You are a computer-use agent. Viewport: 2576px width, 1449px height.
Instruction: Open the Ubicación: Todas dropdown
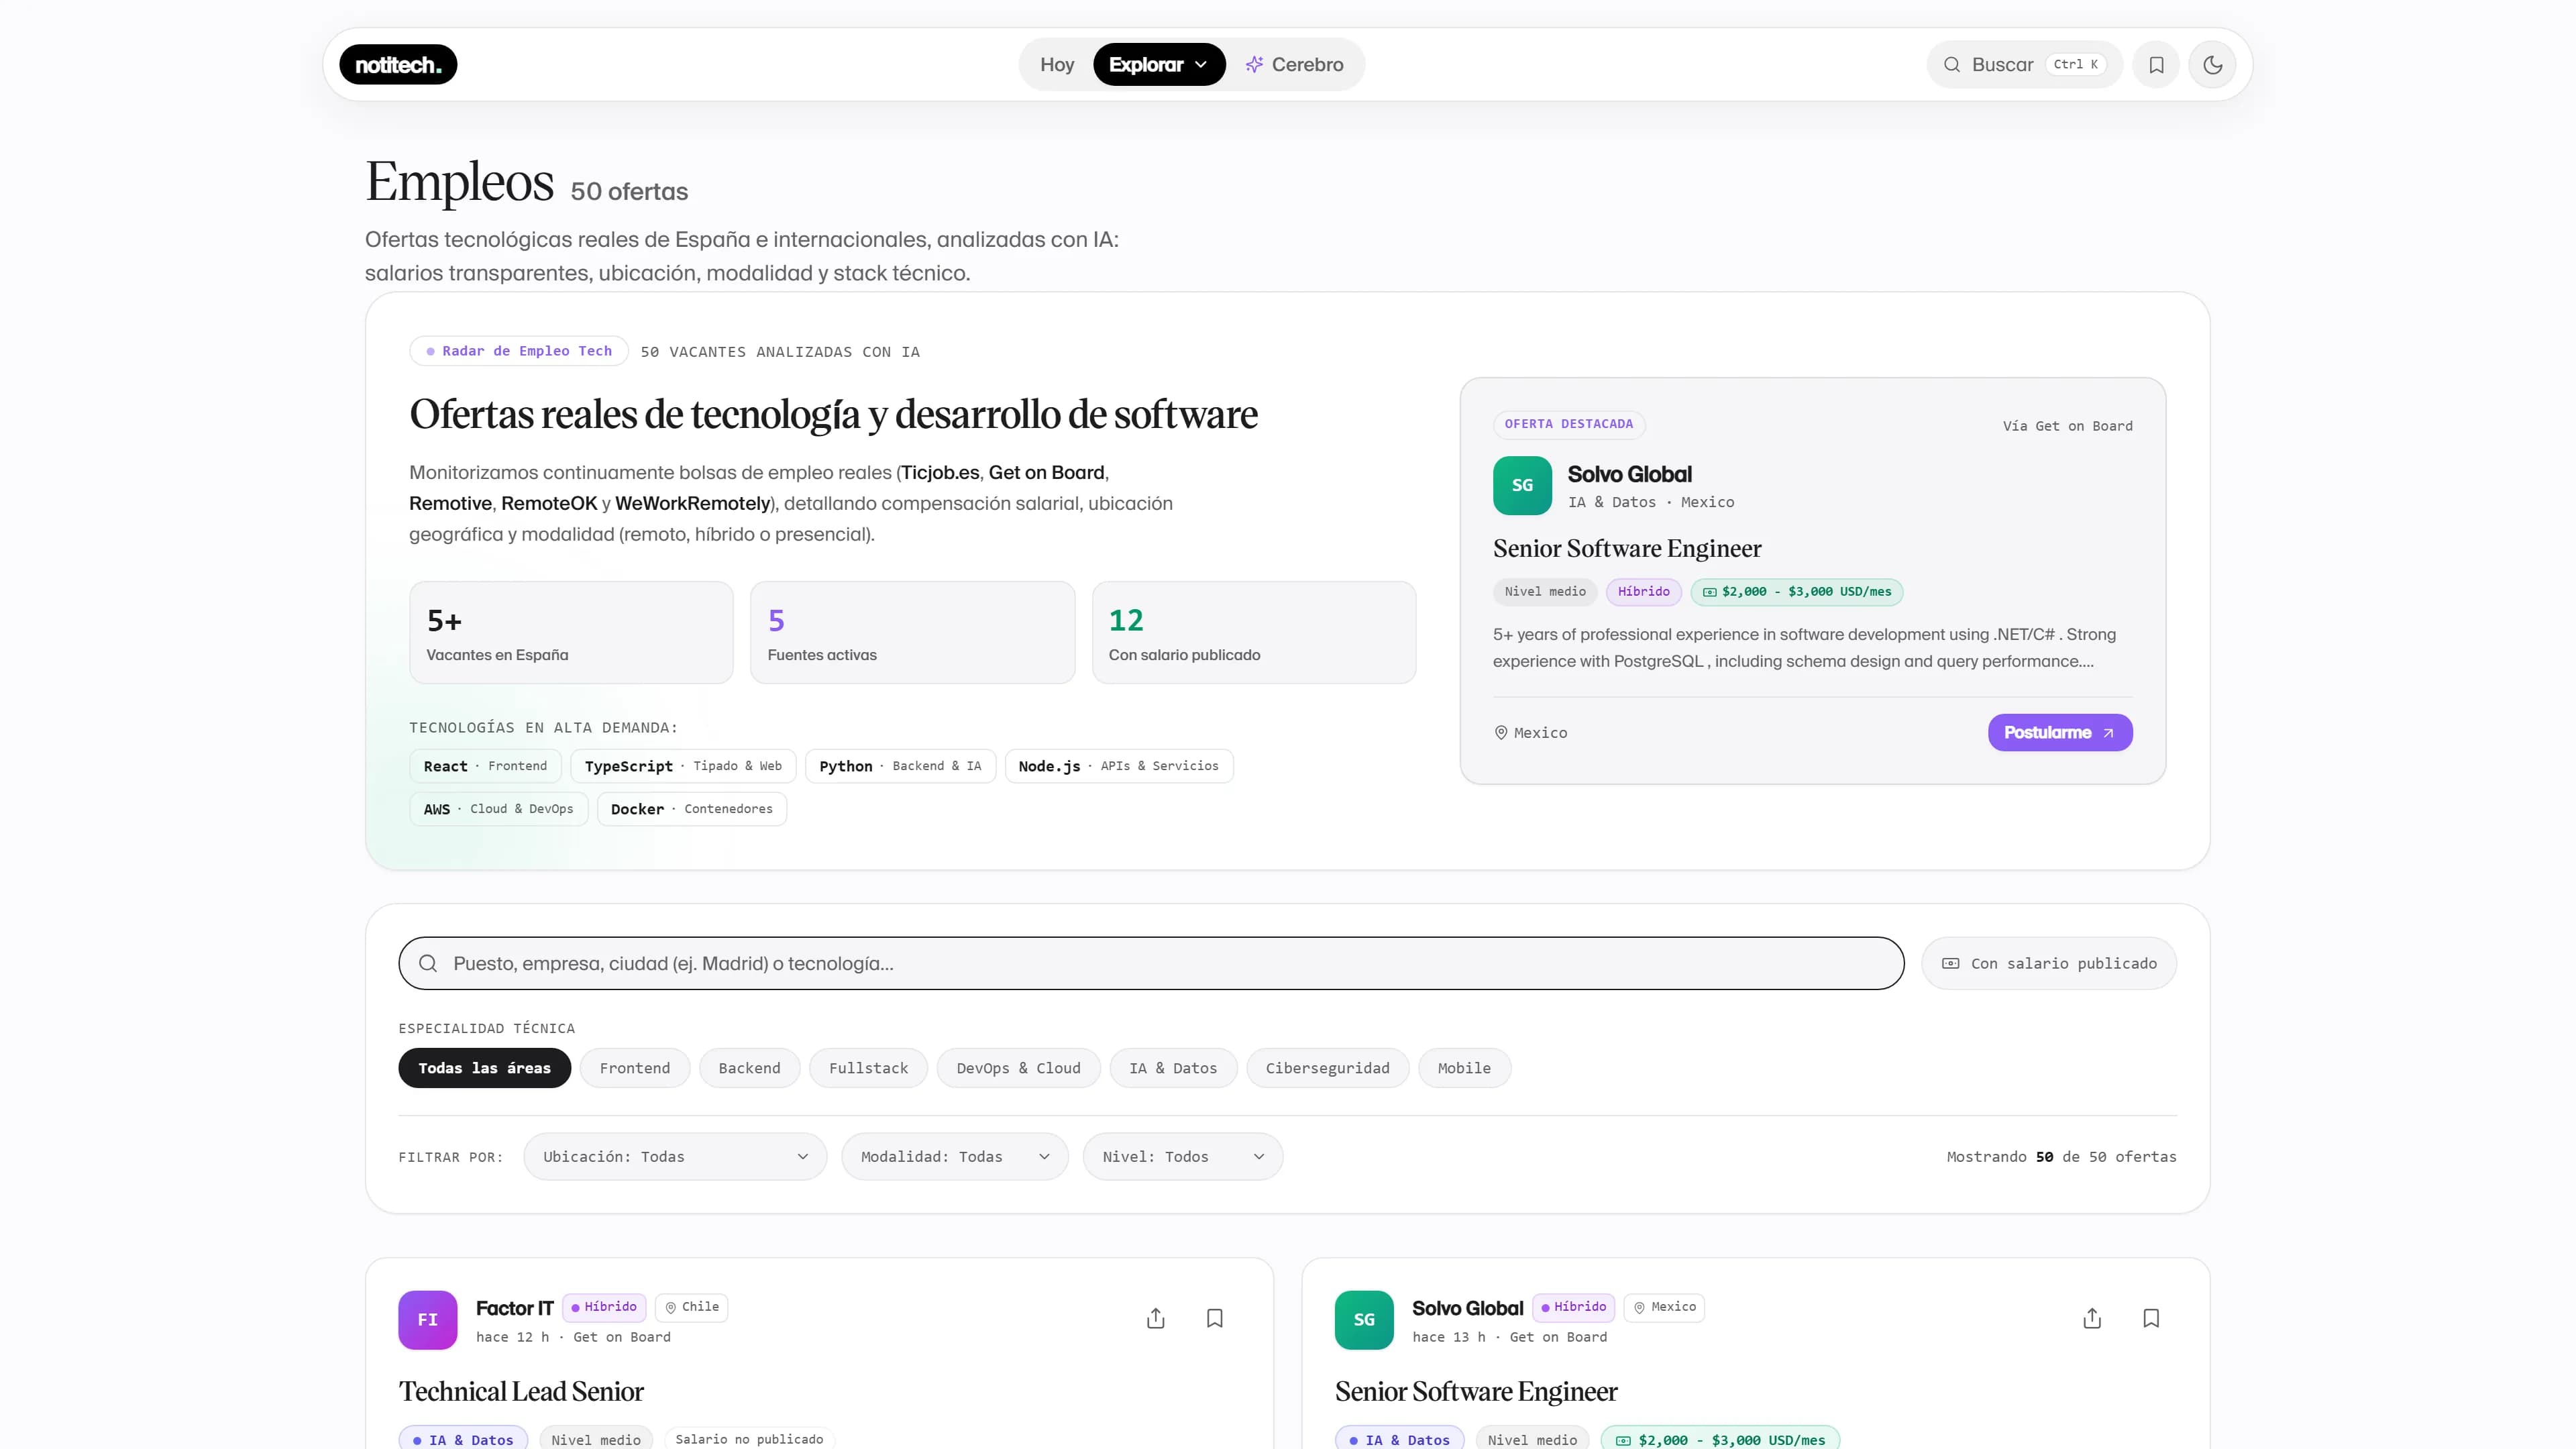coord(675,1156)
